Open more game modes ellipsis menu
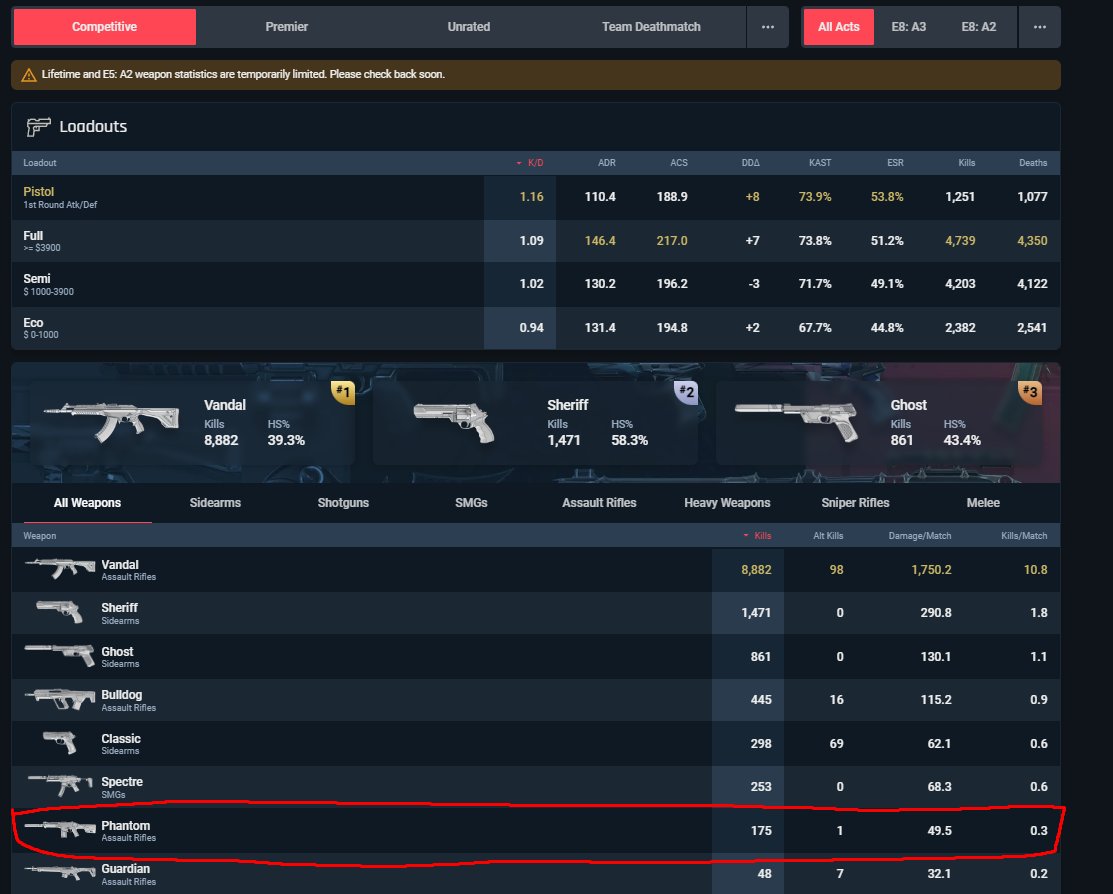This screenshot has height=894, width=1113. tap(767, 27)
